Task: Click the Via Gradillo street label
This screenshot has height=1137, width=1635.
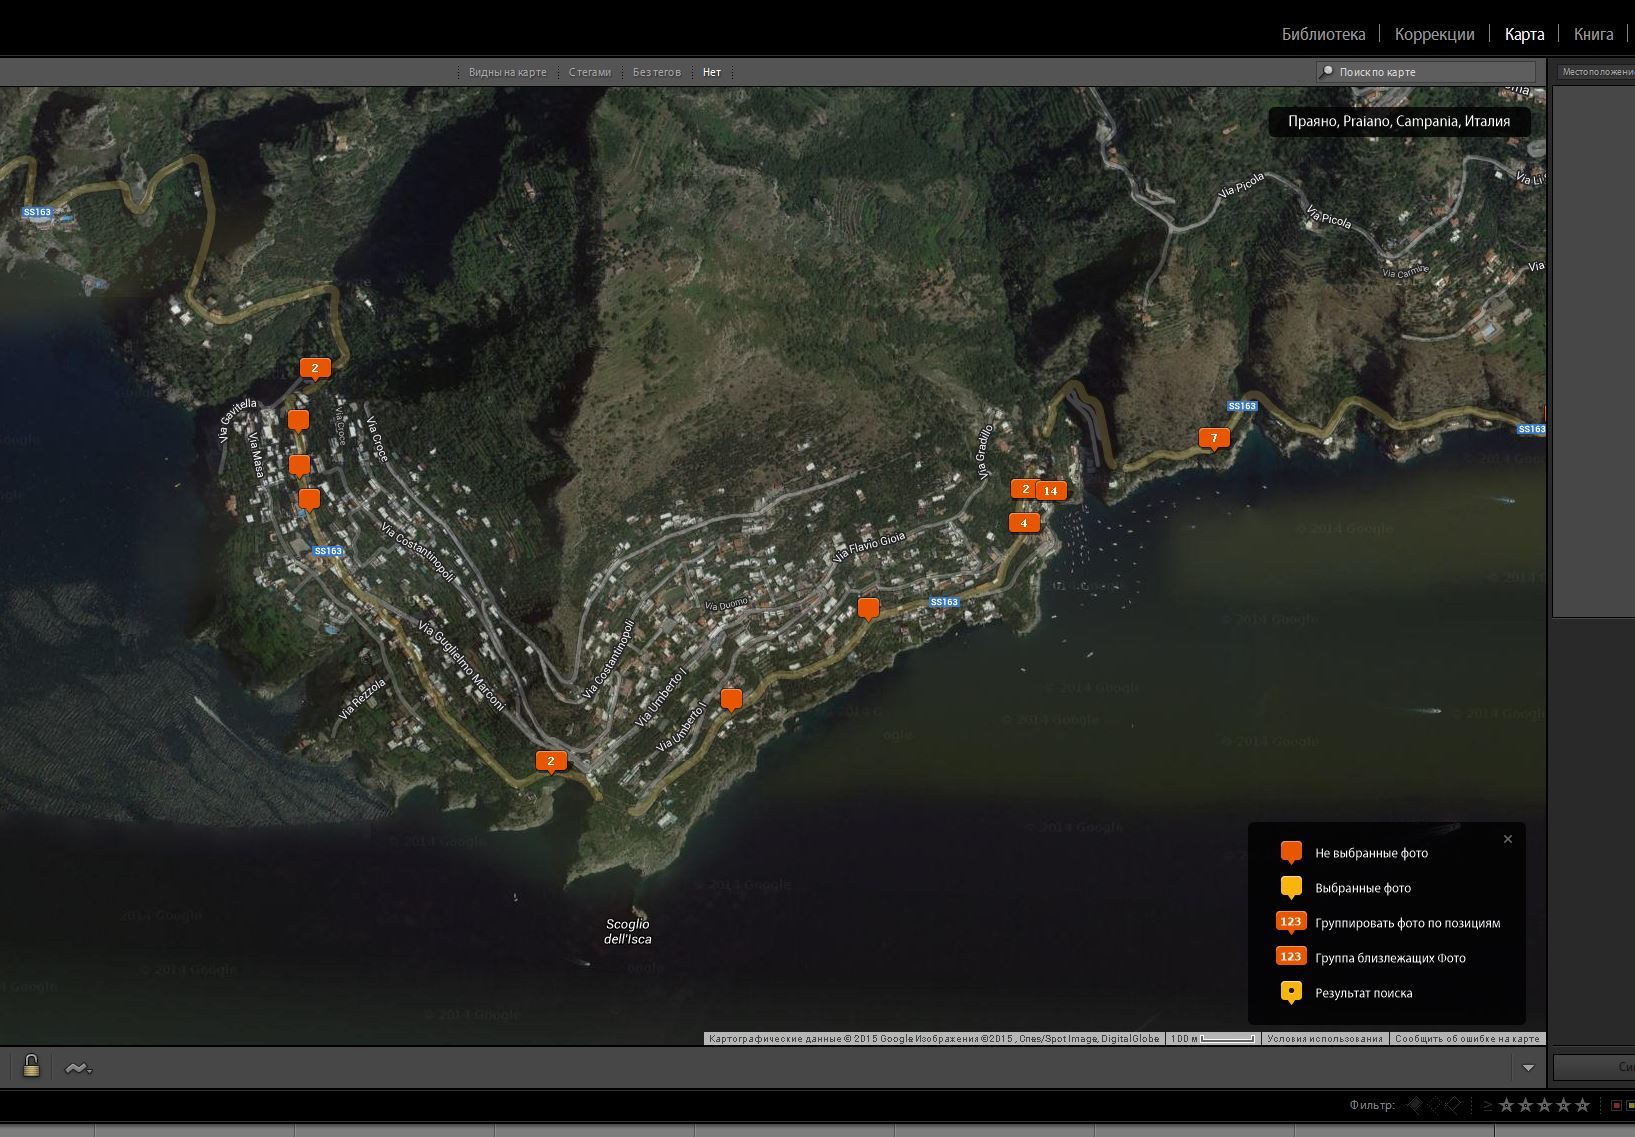Action: coord(985,451)
